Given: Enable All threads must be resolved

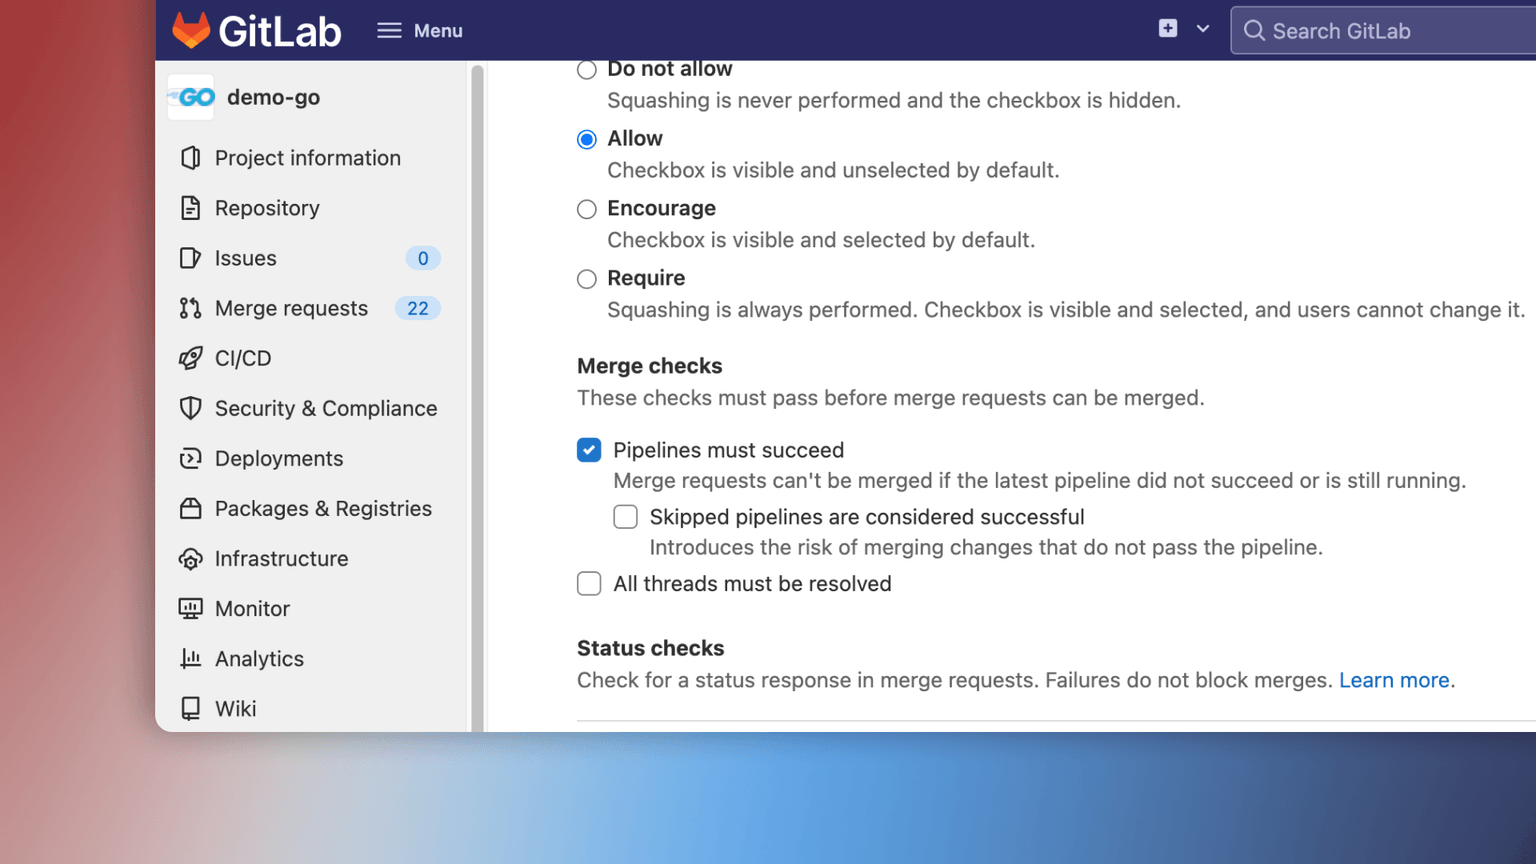Looking at the screenshot, I should [x=589, y=583].
